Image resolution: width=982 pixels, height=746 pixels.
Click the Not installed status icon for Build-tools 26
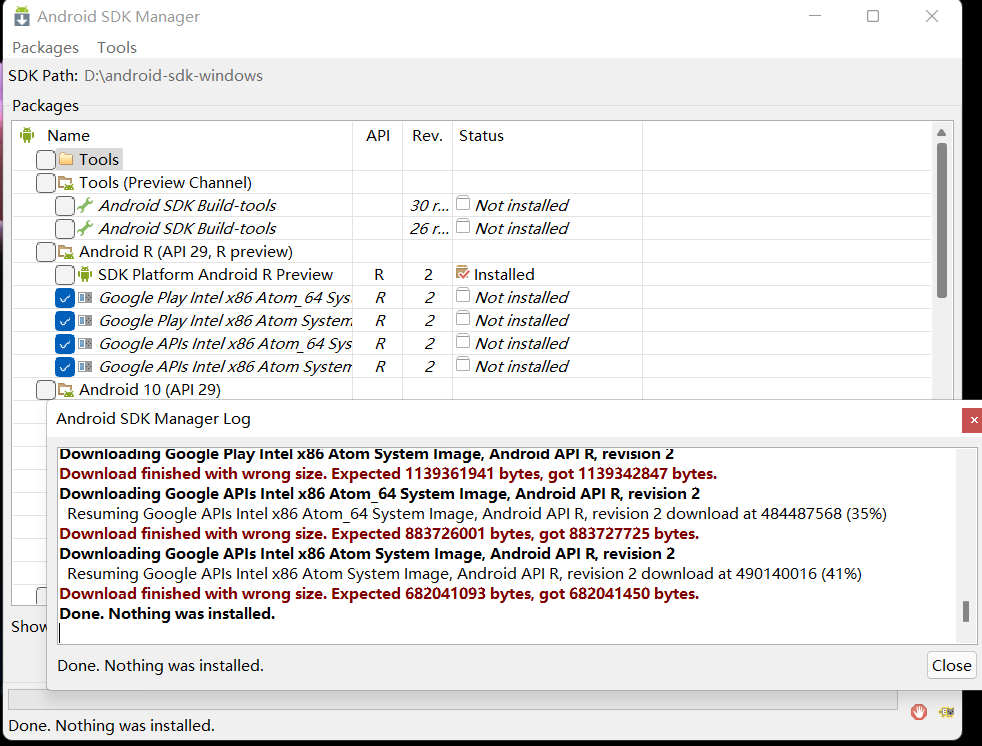click(x=463, y=226)
